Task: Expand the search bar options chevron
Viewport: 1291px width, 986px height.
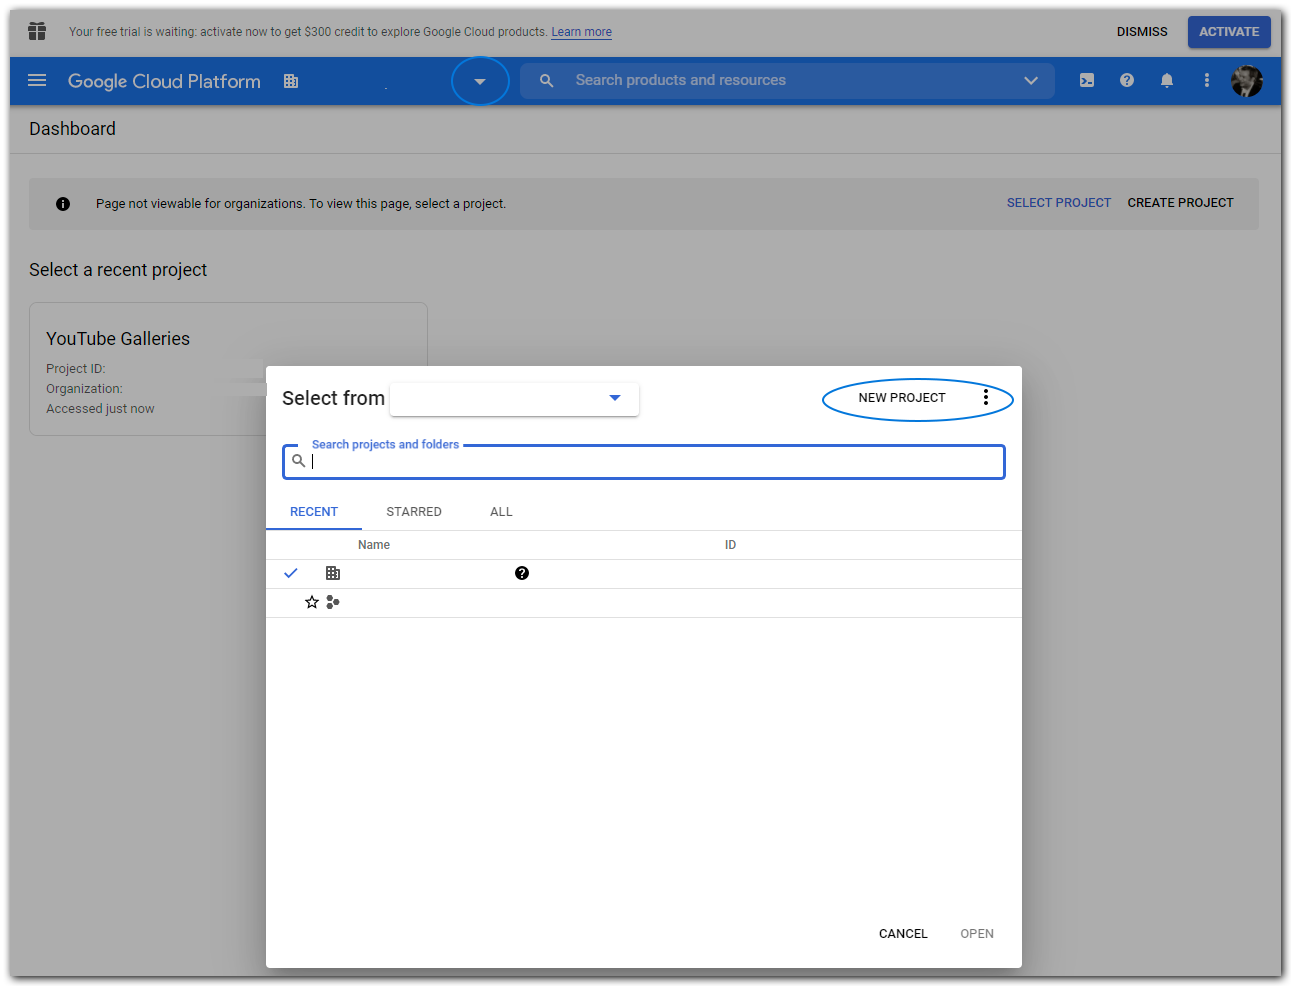Action: 1031,81
